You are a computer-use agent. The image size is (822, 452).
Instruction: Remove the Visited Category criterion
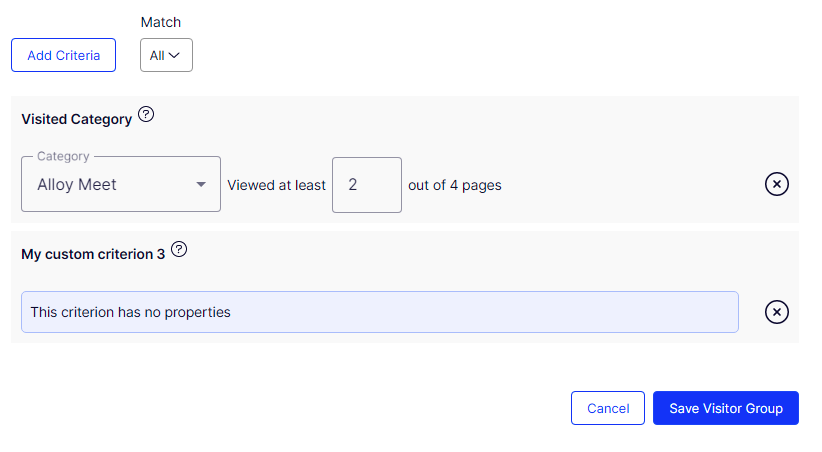pos(776,184)
